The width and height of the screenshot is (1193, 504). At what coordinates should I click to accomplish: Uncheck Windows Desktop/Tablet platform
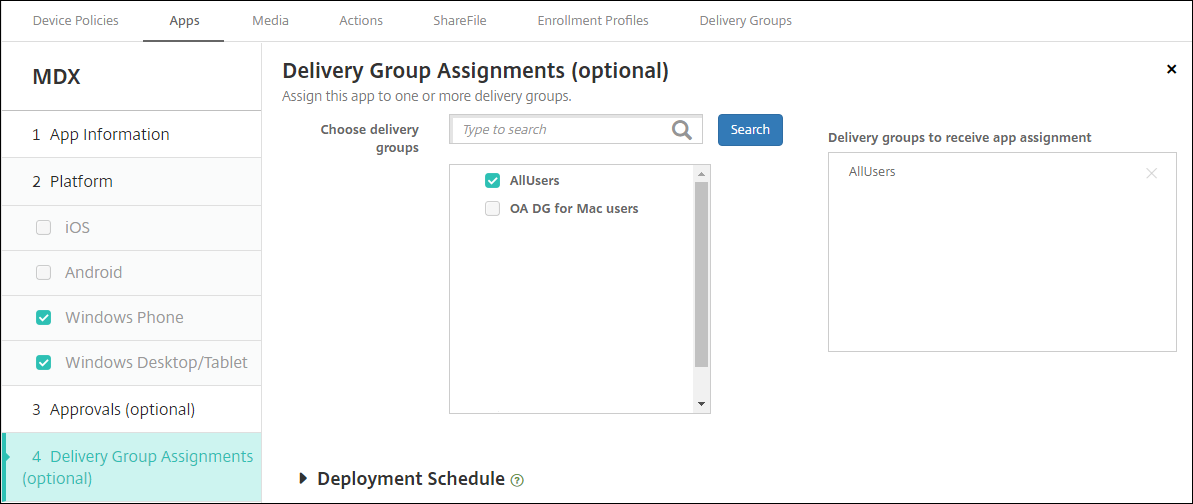click(43, 362)
